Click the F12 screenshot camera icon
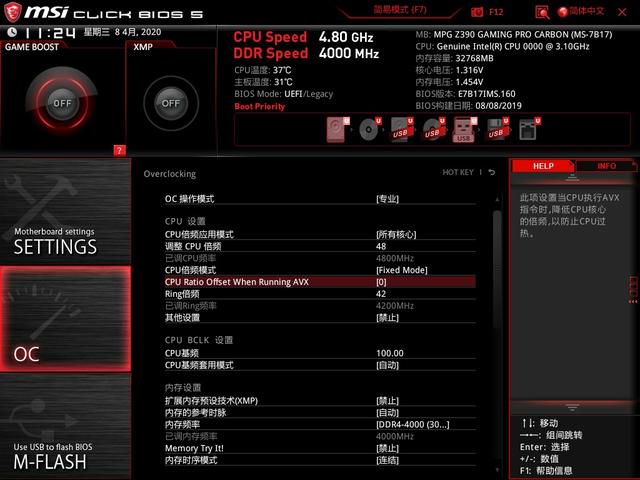 click(x=477, y=12)
